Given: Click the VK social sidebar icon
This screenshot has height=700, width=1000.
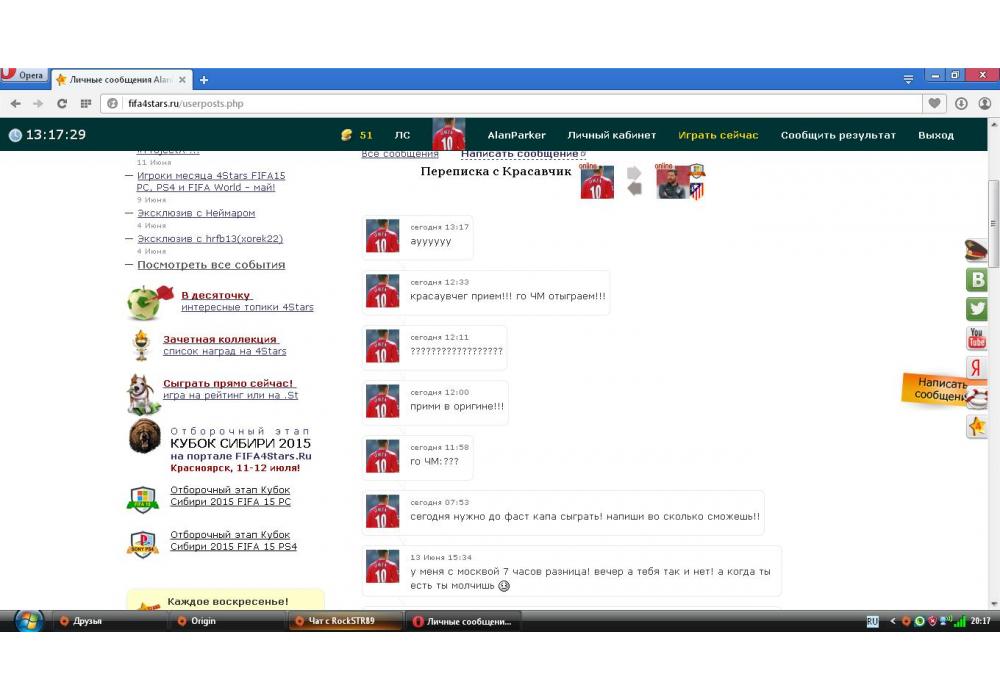Looking at the screenshot, I should point(977,280).
